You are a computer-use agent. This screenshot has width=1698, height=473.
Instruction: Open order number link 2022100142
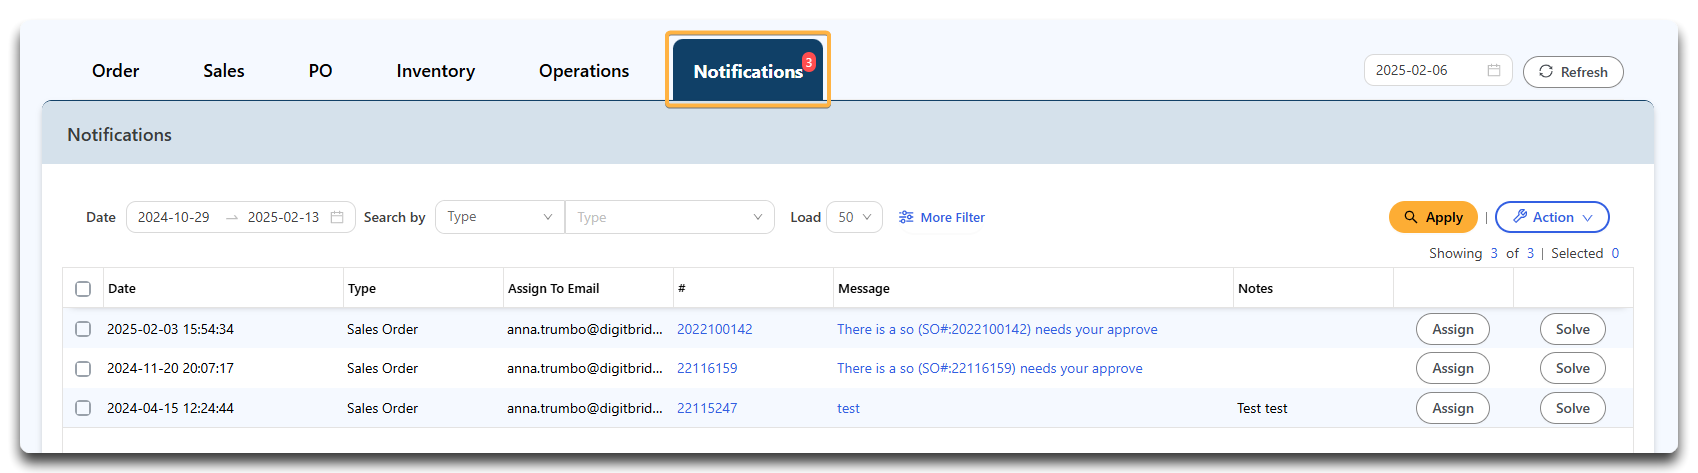(715, 329)
